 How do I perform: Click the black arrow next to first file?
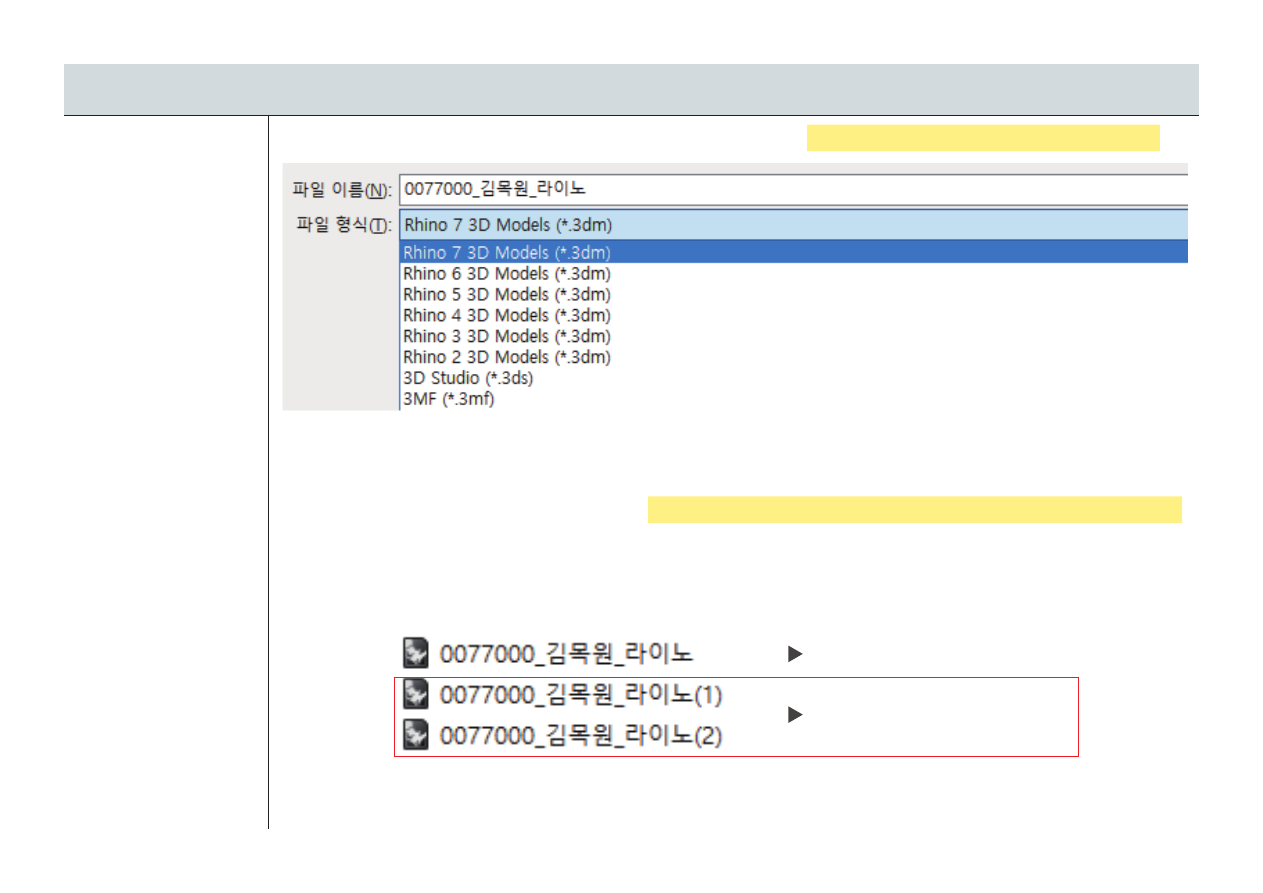[795, 655]
